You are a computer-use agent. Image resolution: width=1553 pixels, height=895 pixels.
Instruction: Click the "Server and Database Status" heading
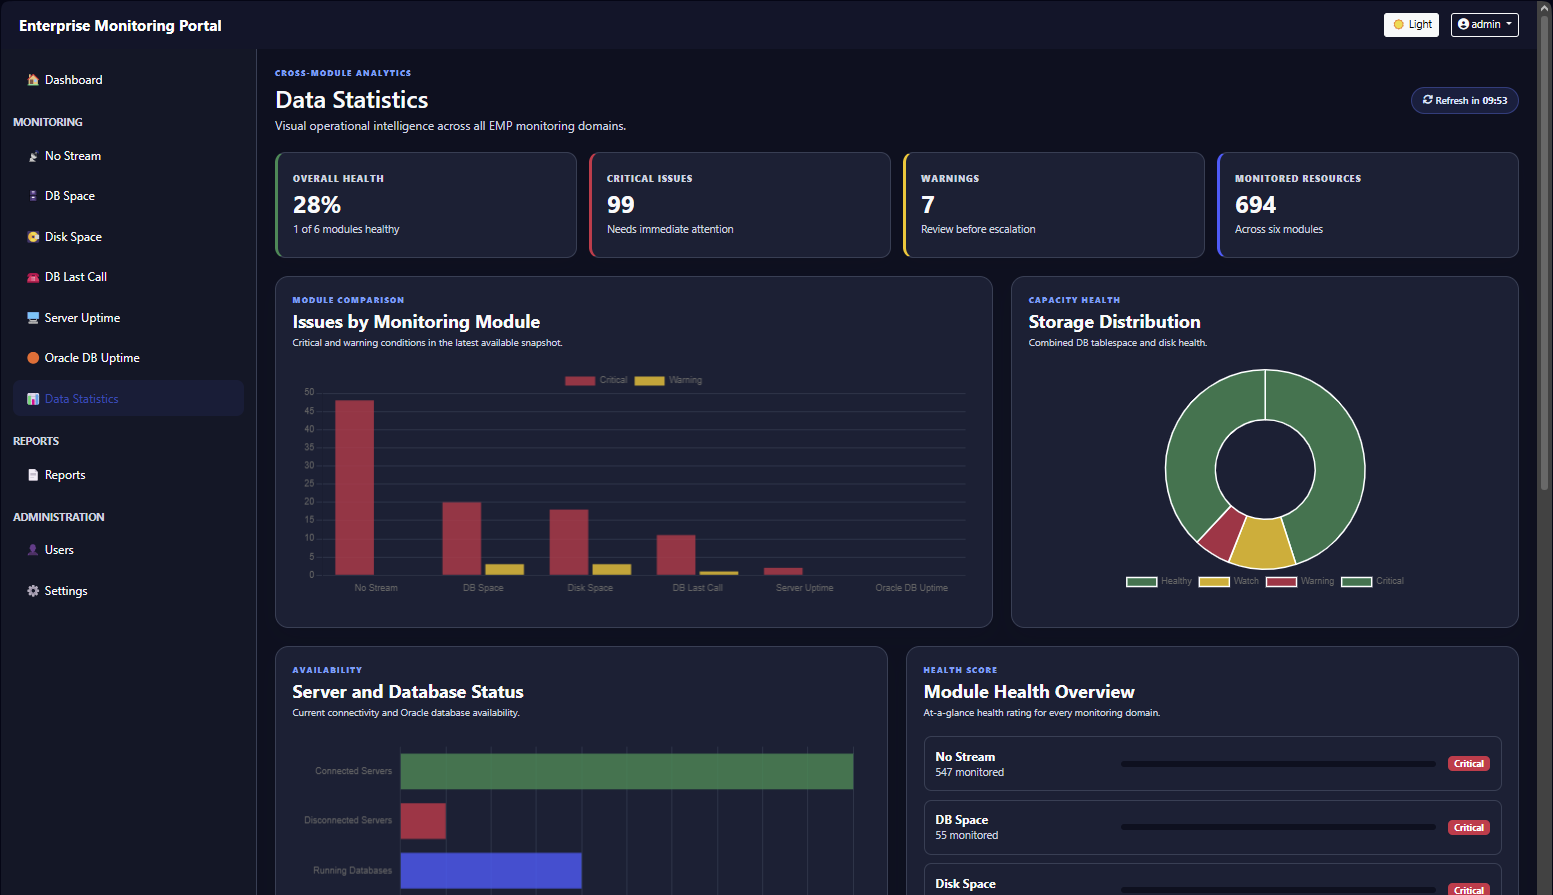408,692
